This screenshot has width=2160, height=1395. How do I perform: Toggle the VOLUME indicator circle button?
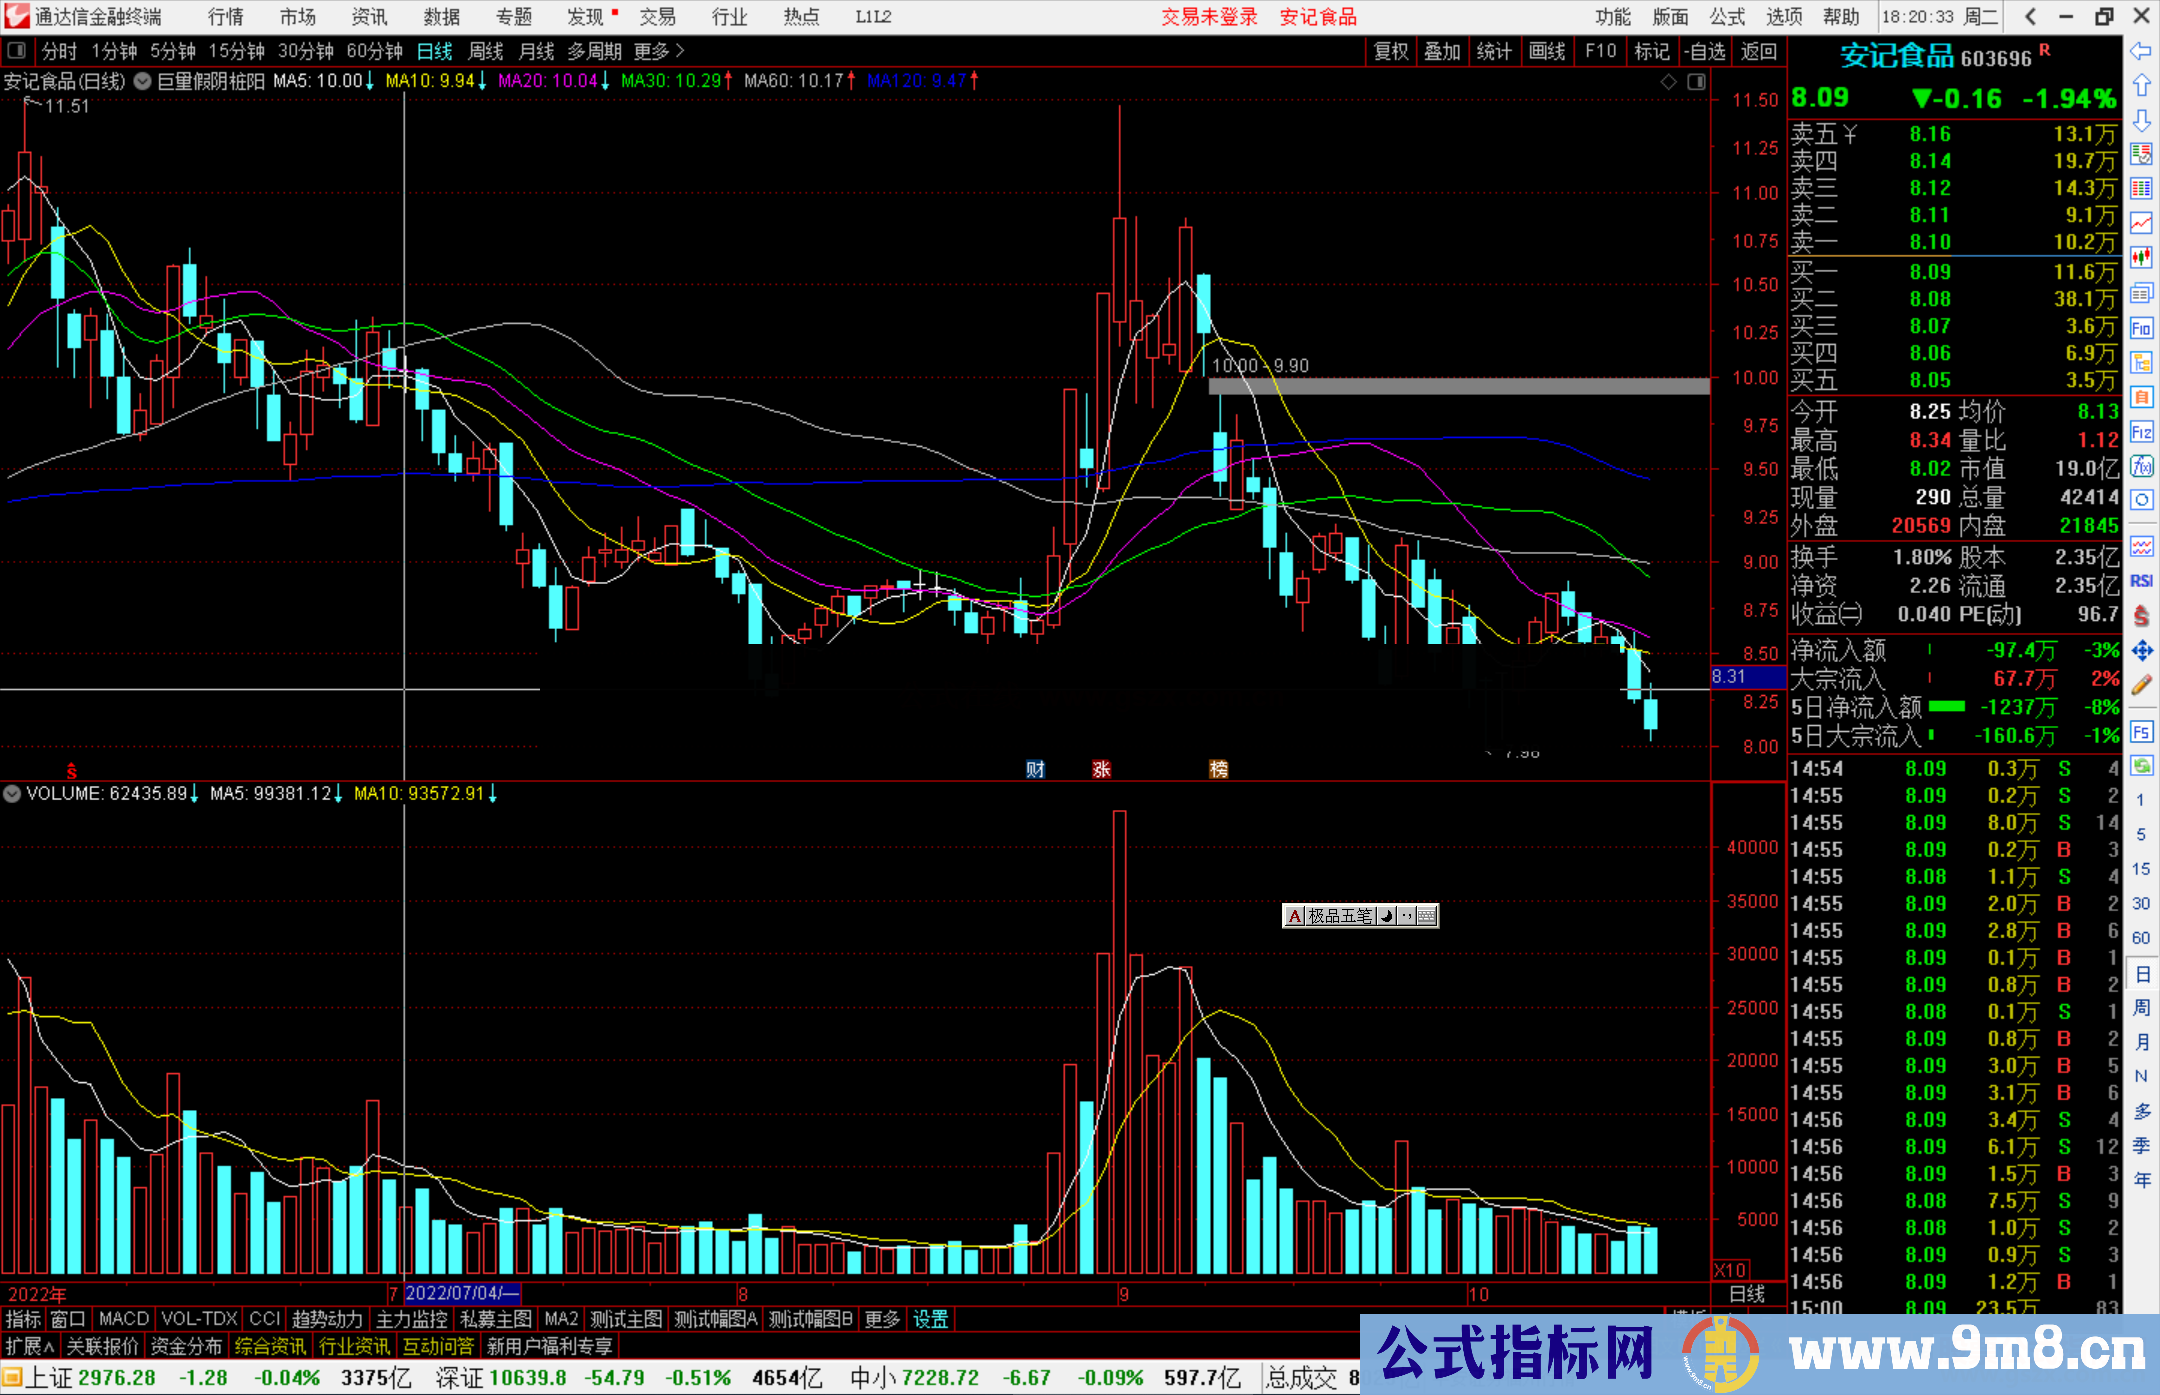pos(12,793)
